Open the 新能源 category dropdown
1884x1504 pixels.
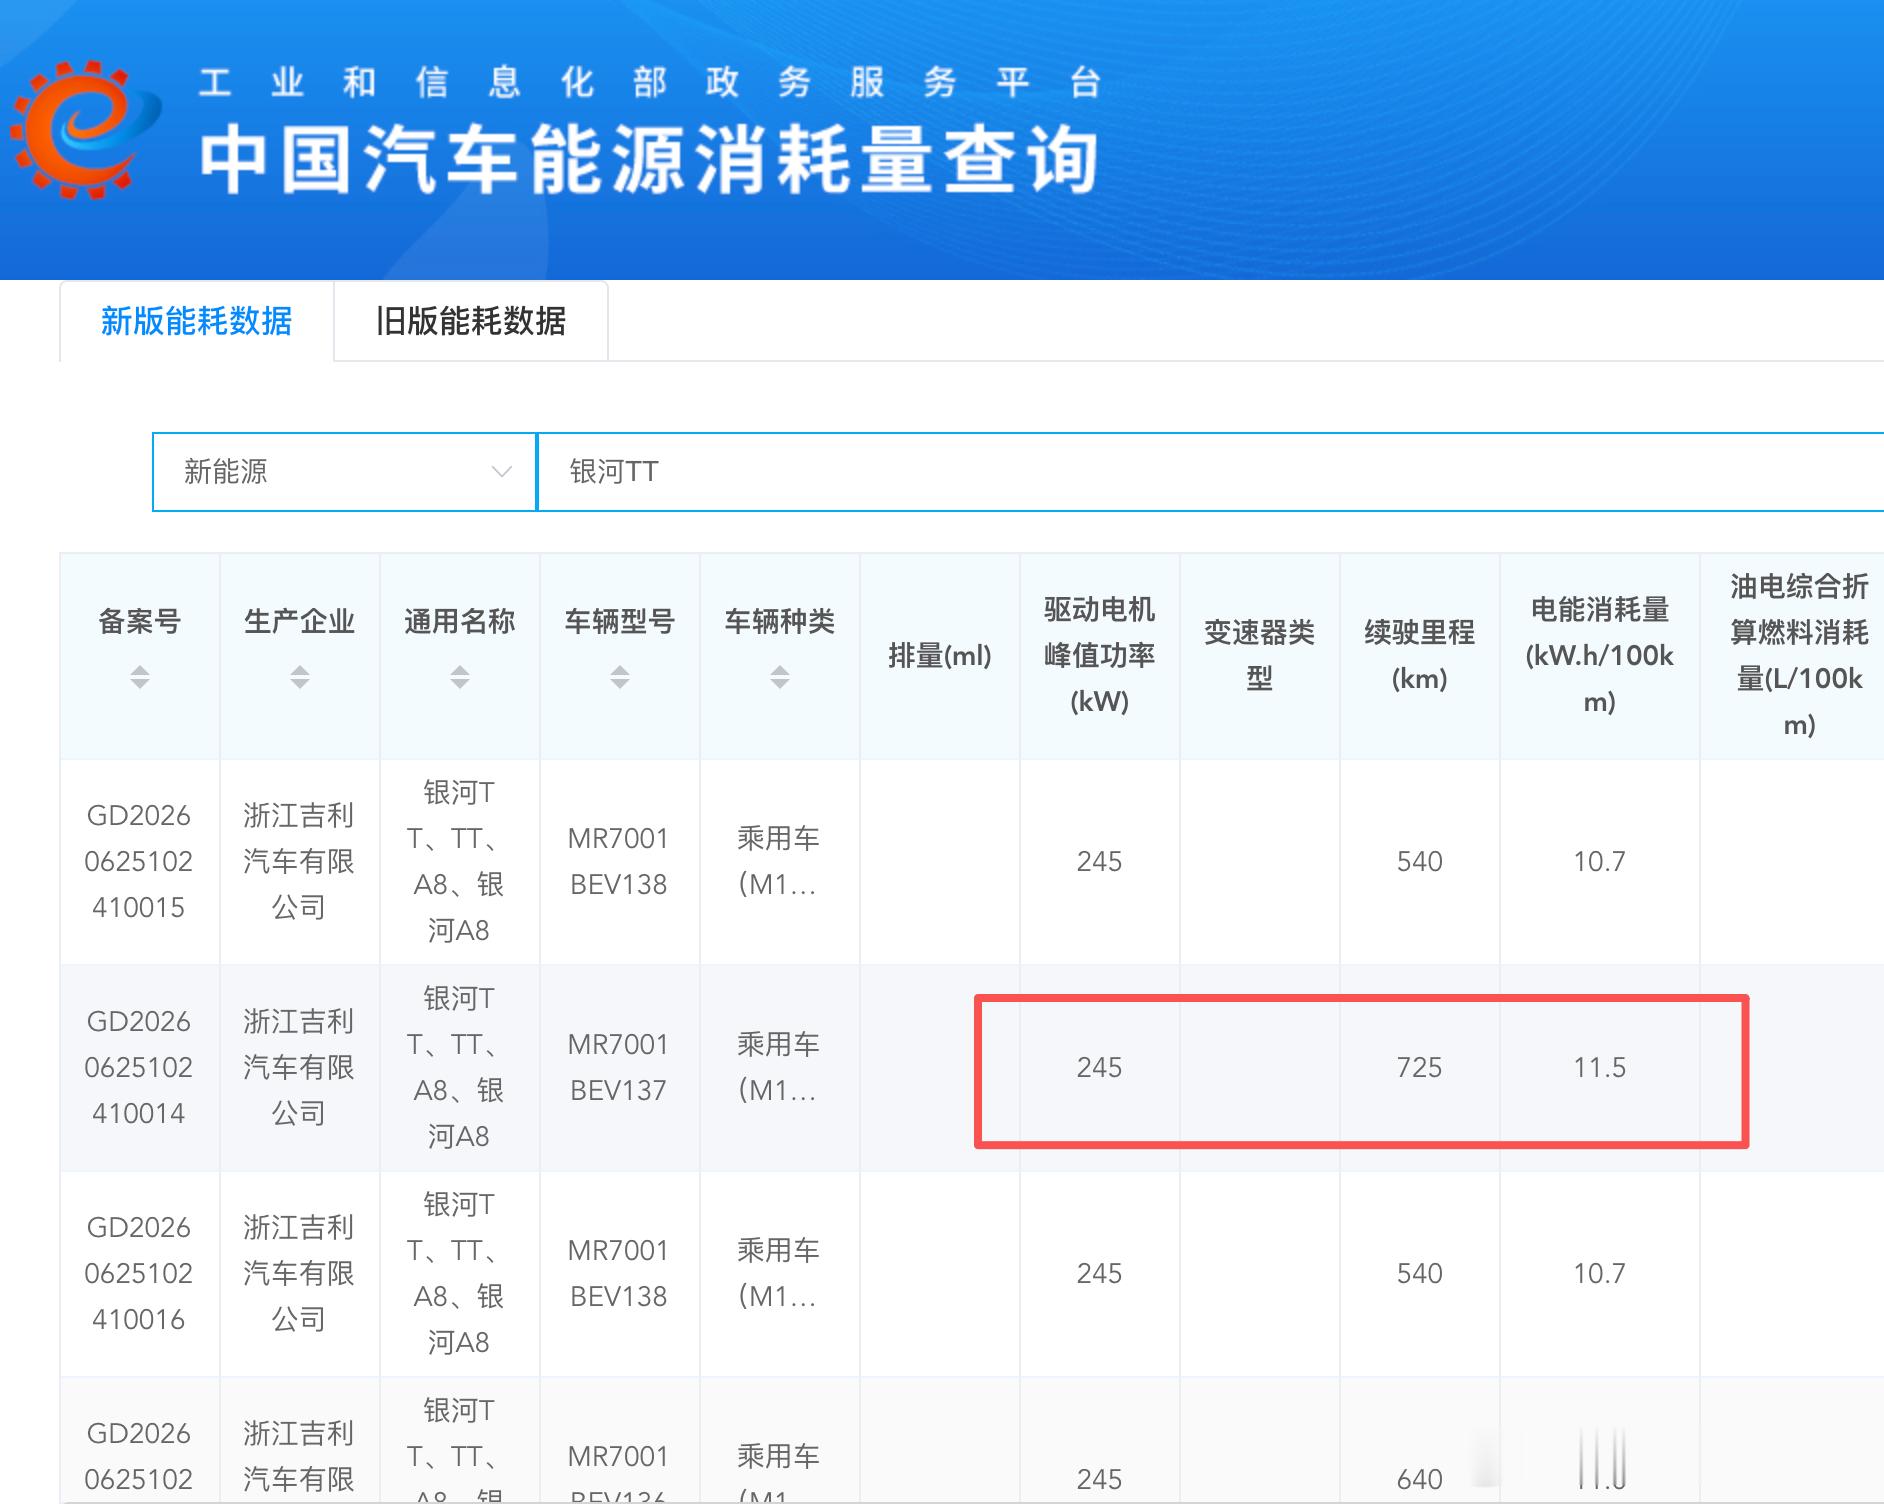coord(345,472)
